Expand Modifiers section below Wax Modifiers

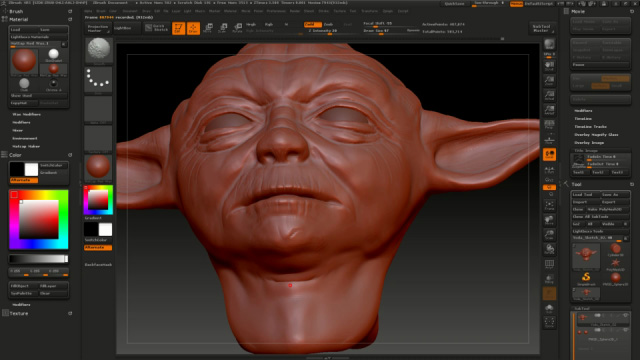click(21, 122)
